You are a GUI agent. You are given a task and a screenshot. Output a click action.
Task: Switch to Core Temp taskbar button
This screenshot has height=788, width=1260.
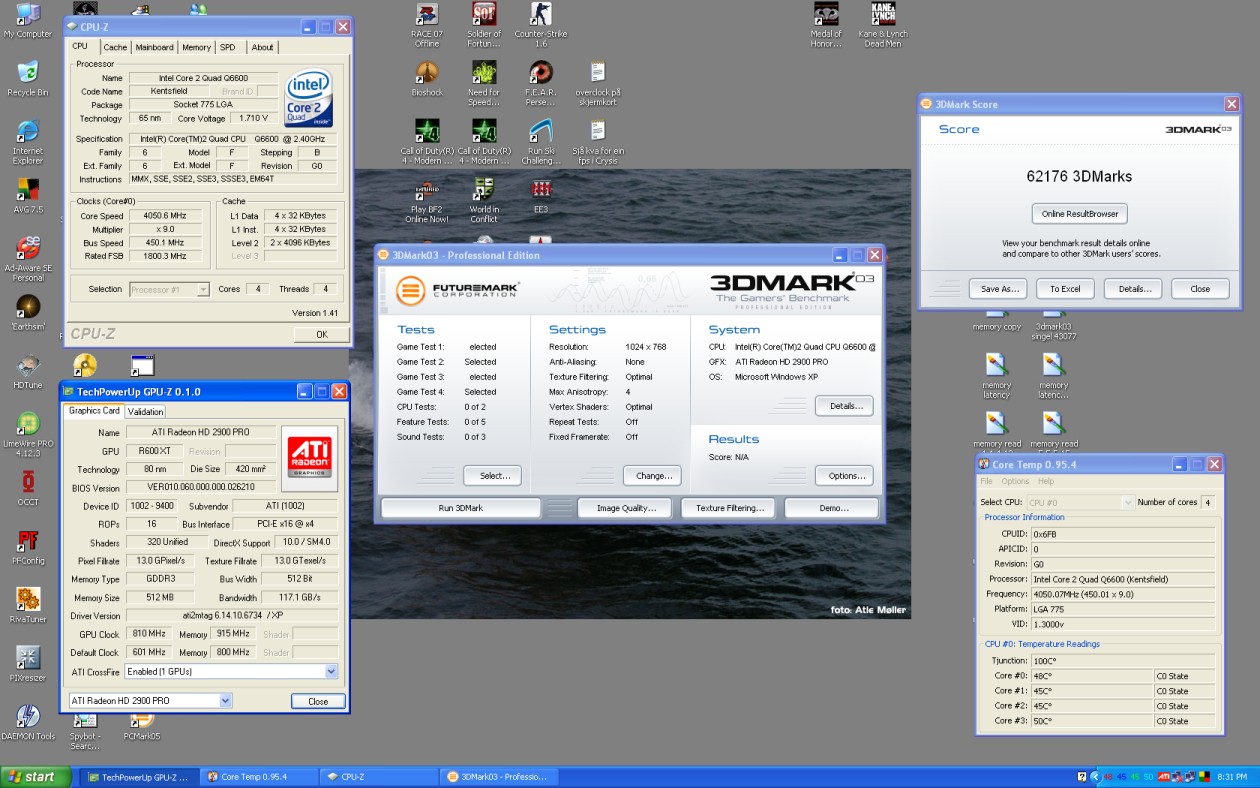click(257, 777)
